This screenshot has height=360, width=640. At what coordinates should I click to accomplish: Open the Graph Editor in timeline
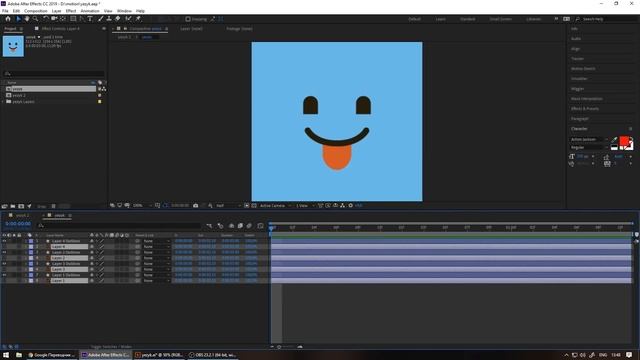(x=260, y=226)
